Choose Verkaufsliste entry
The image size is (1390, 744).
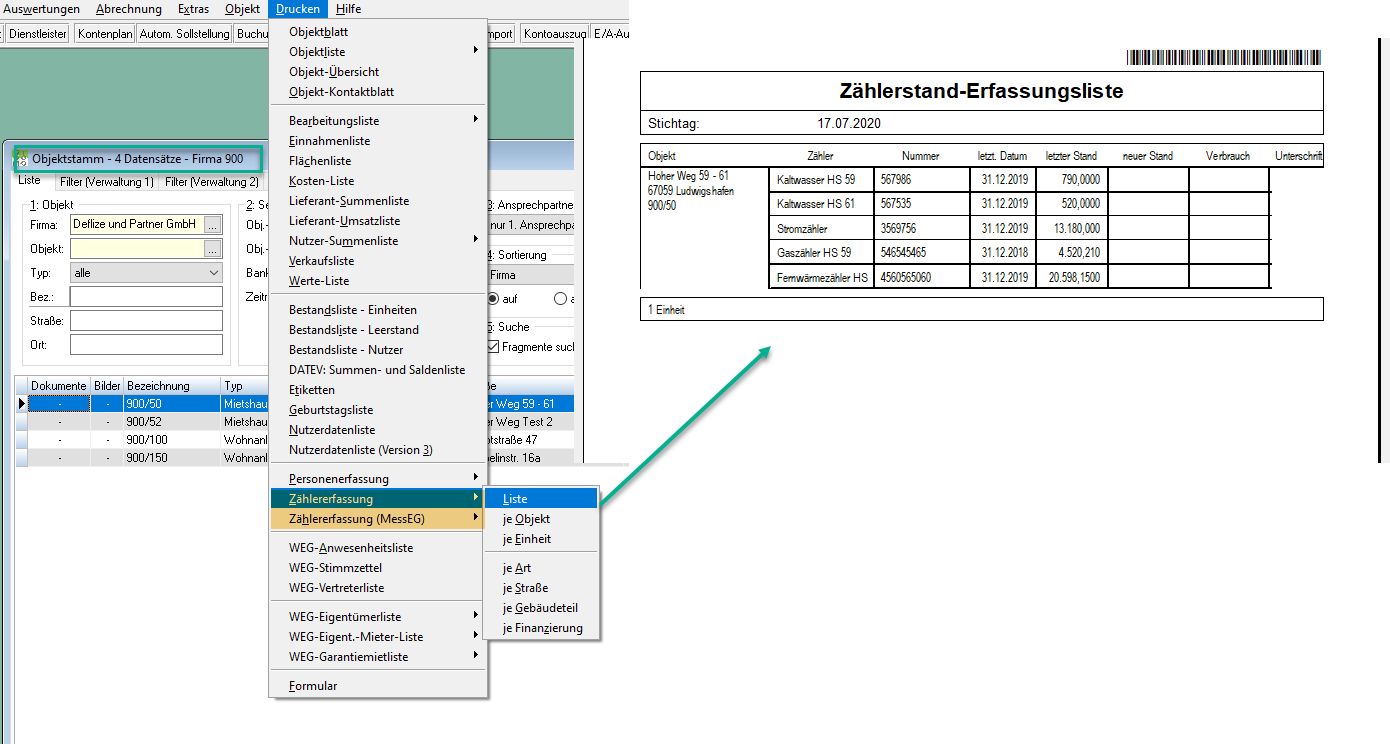coord(378,261)
